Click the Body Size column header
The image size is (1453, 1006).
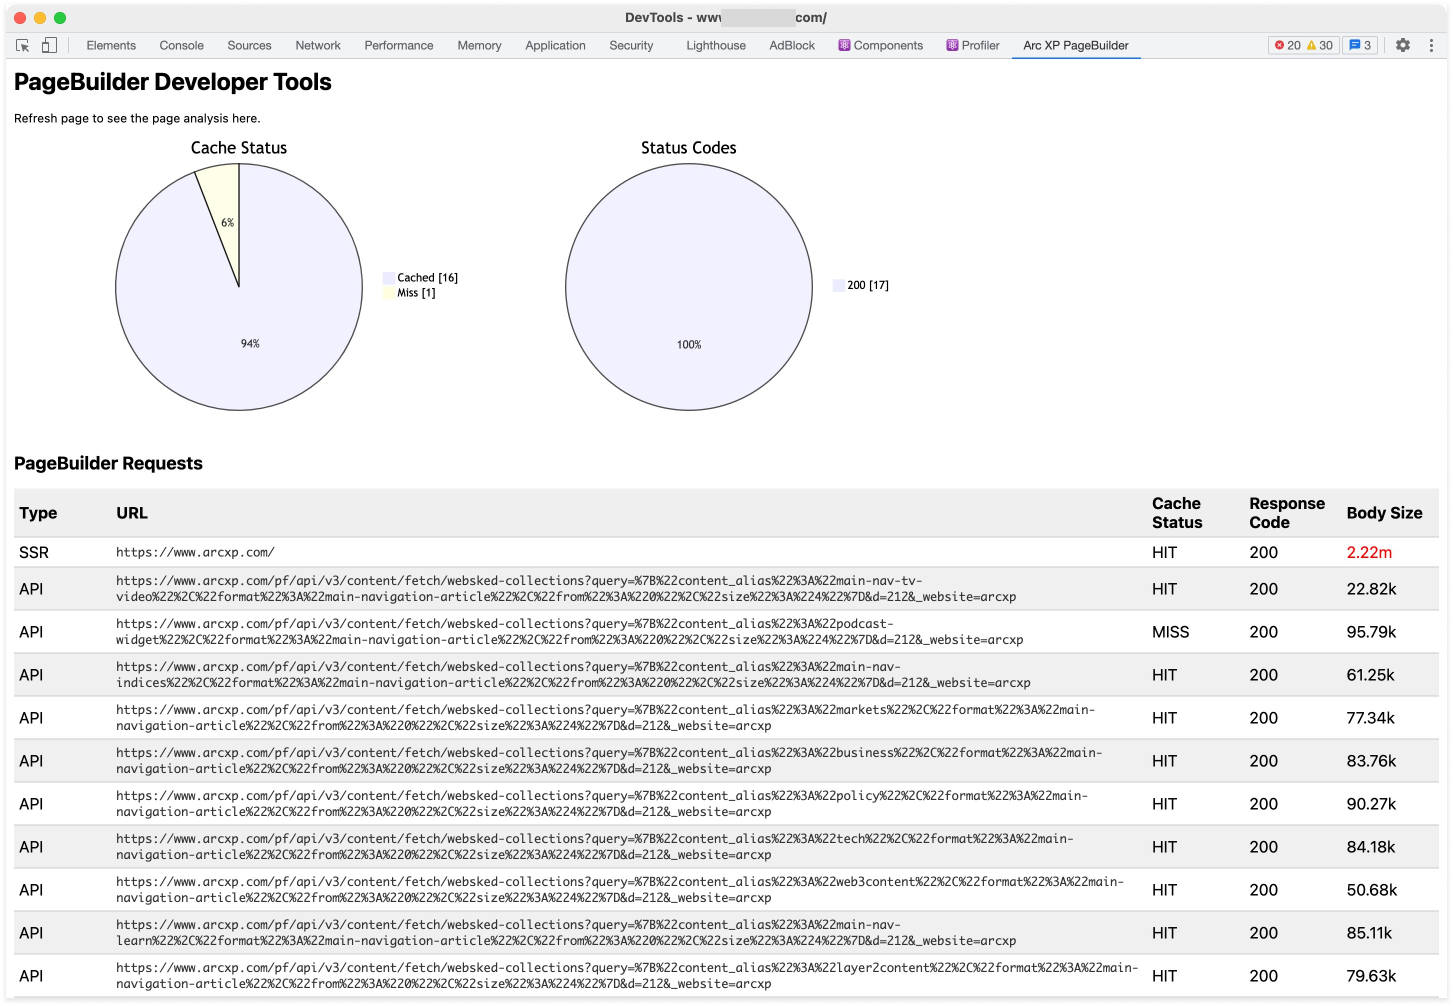(x=1384, y=513)
